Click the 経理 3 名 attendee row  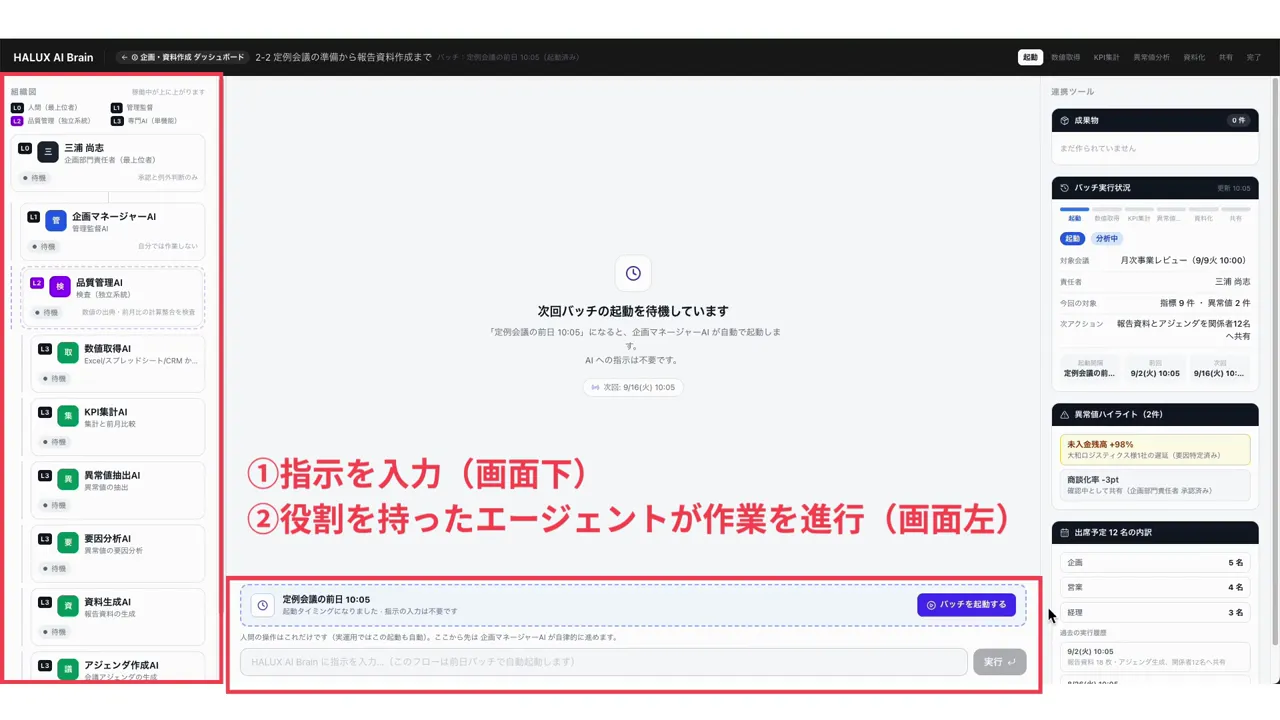1155,613
